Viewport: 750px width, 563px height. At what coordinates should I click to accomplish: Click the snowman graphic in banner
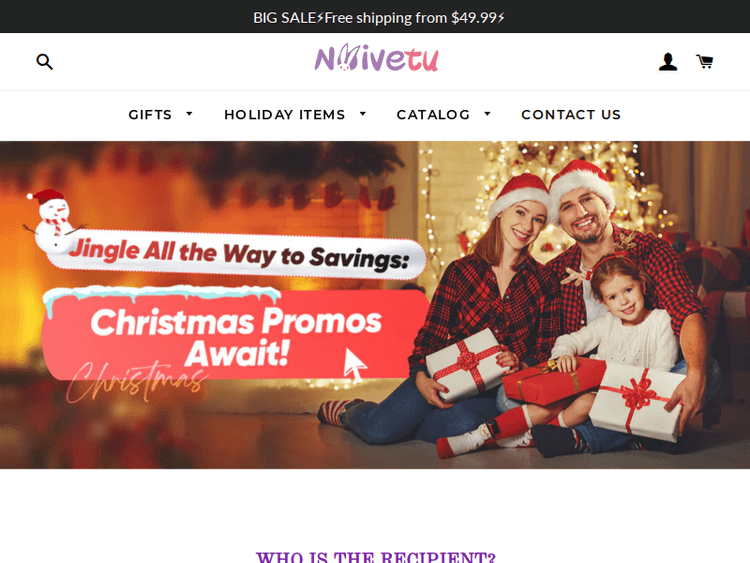pyautogui.click(x=54, y=220)
